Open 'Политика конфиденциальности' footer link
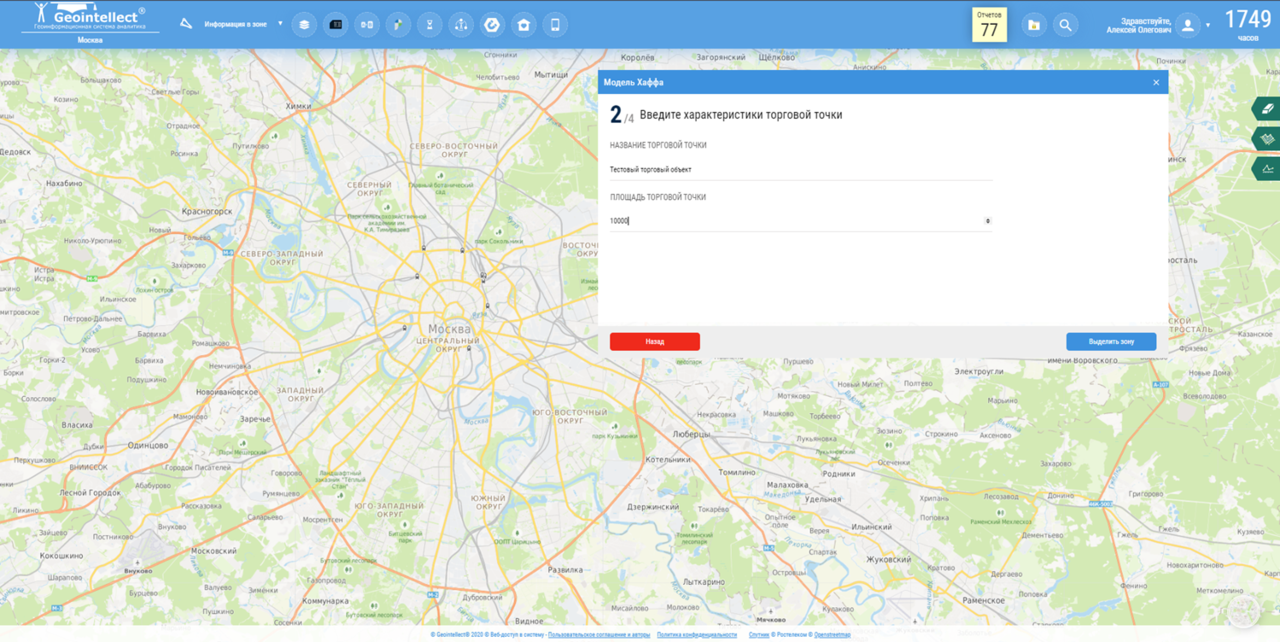Screen dimensions: 1280x642 click(697, 635)
